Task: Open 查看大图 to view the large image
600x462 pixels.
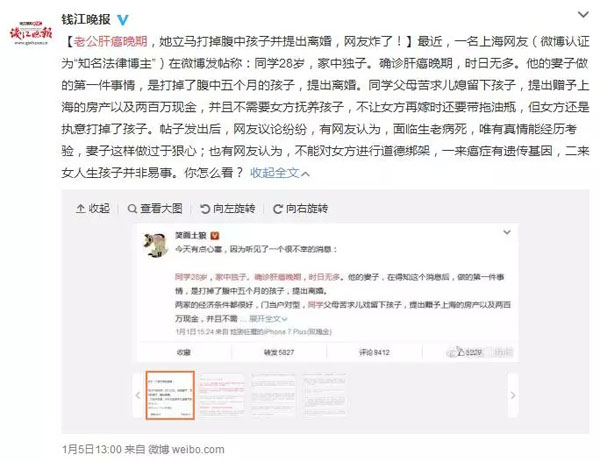Action: pyautogui.click(x=155, y=209)
